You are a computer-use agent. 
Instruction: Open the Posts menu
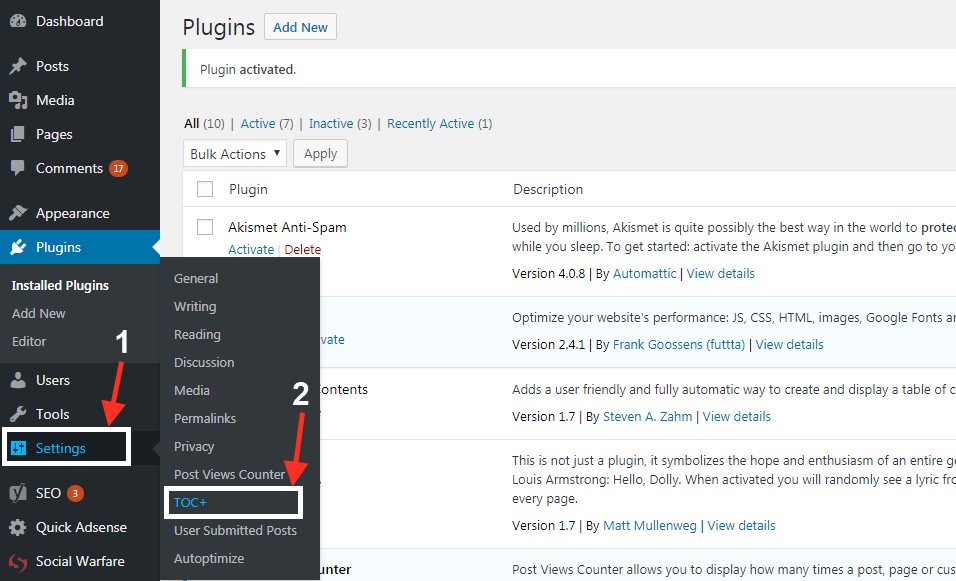52,66
